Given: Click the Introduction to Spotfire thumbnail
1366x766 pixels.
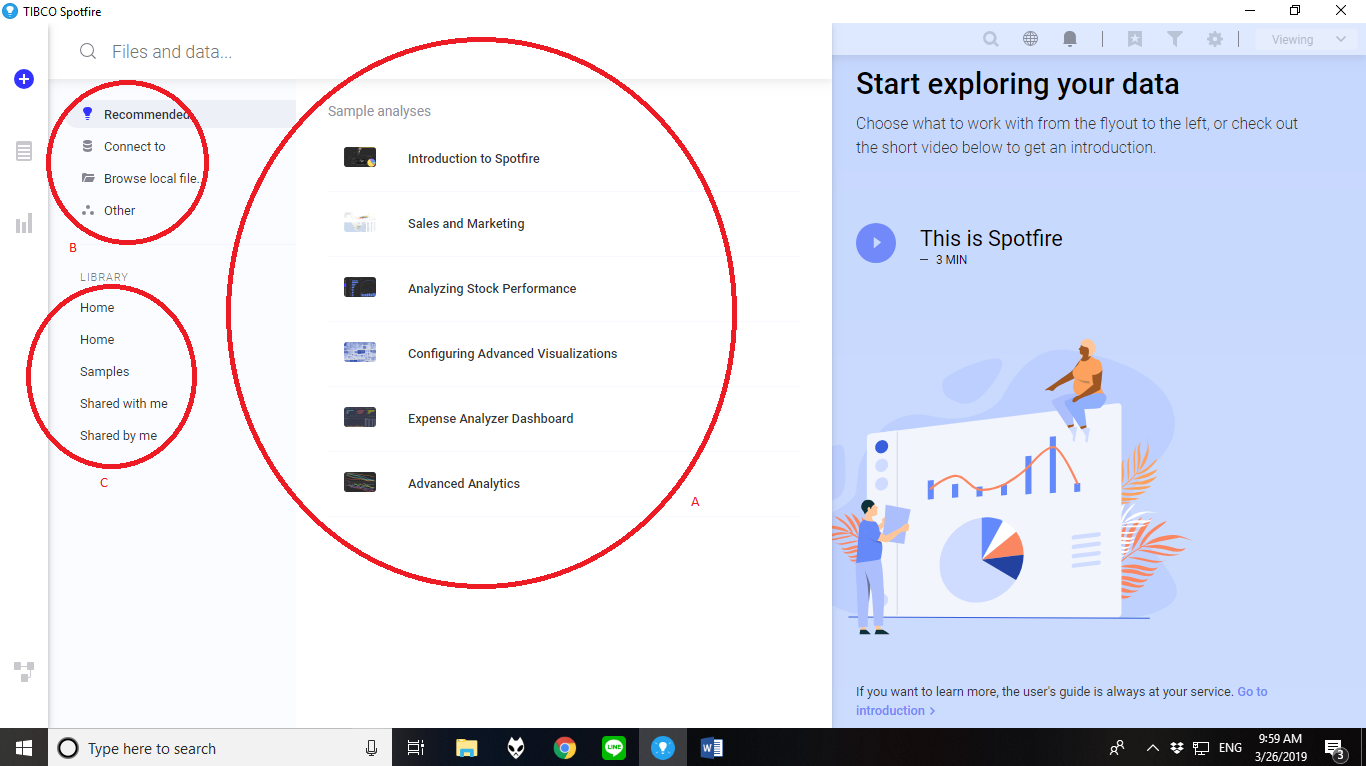Looking at the screenshot, I should pyautogui.click(x=360, y=157).
